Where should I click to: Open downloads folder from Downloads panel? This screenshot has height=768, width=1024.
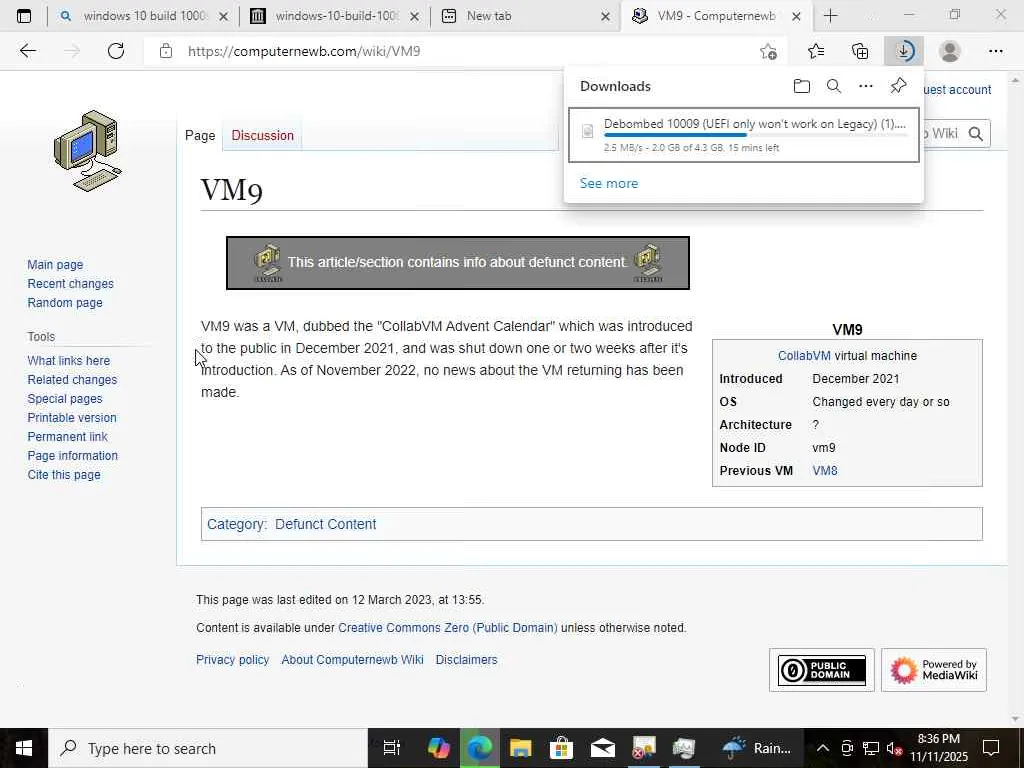pyautogui.click(x=802, y=86)
